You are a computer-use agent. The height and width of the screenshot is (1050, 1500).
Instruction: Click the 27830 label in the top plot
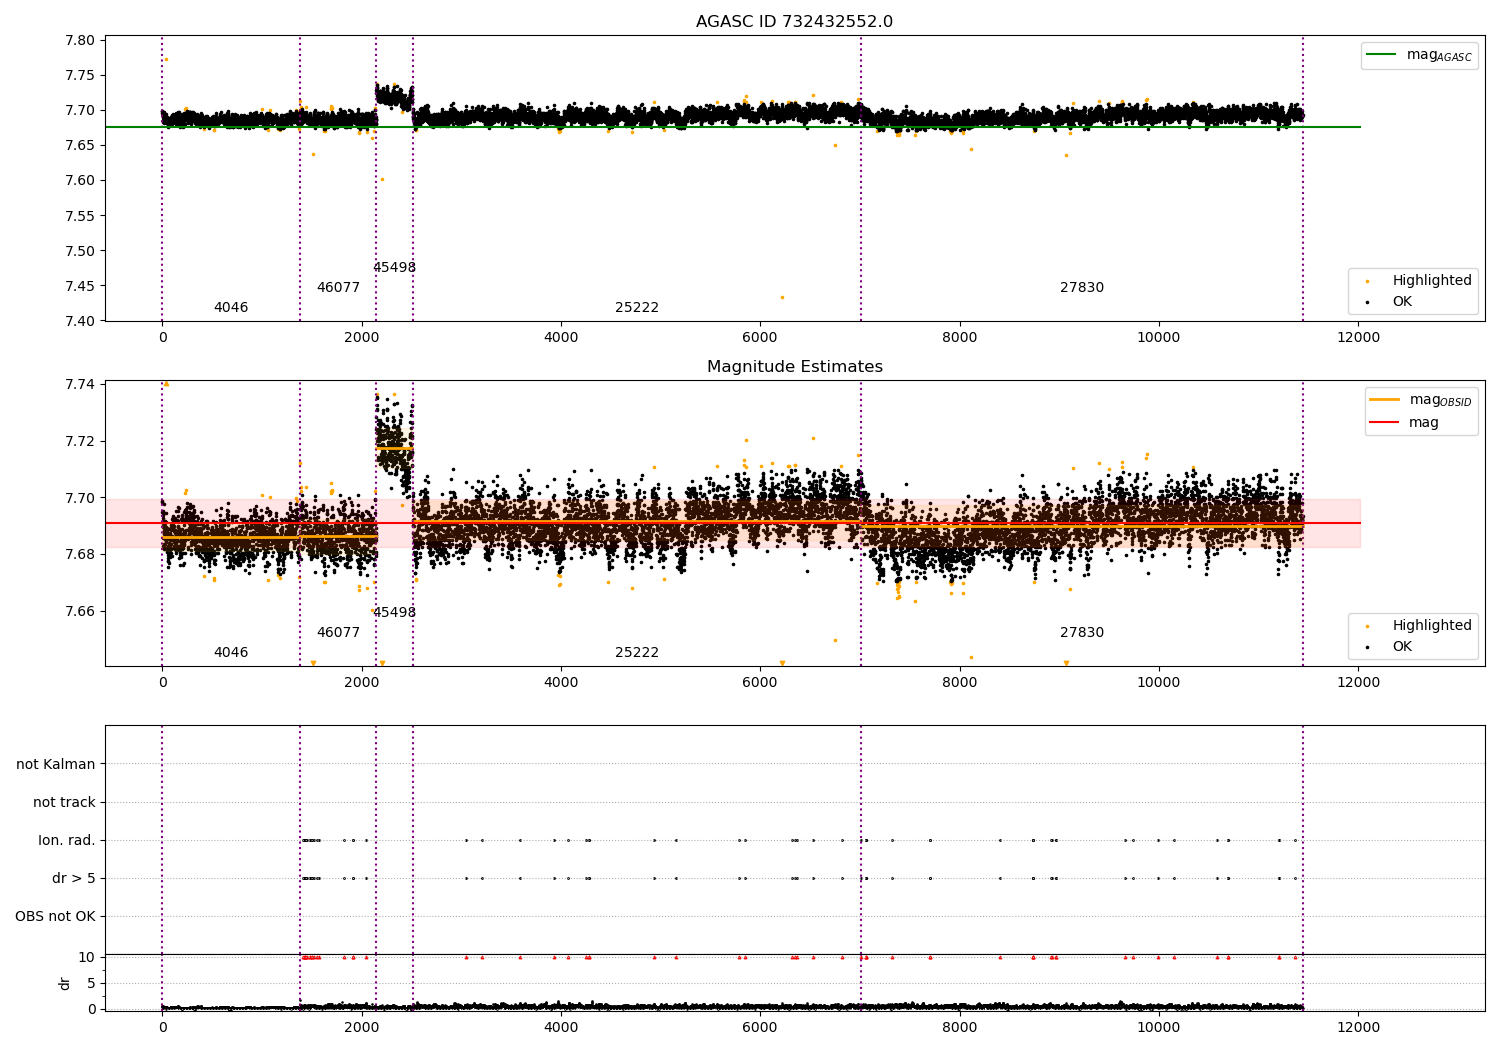pos(1082,288)
